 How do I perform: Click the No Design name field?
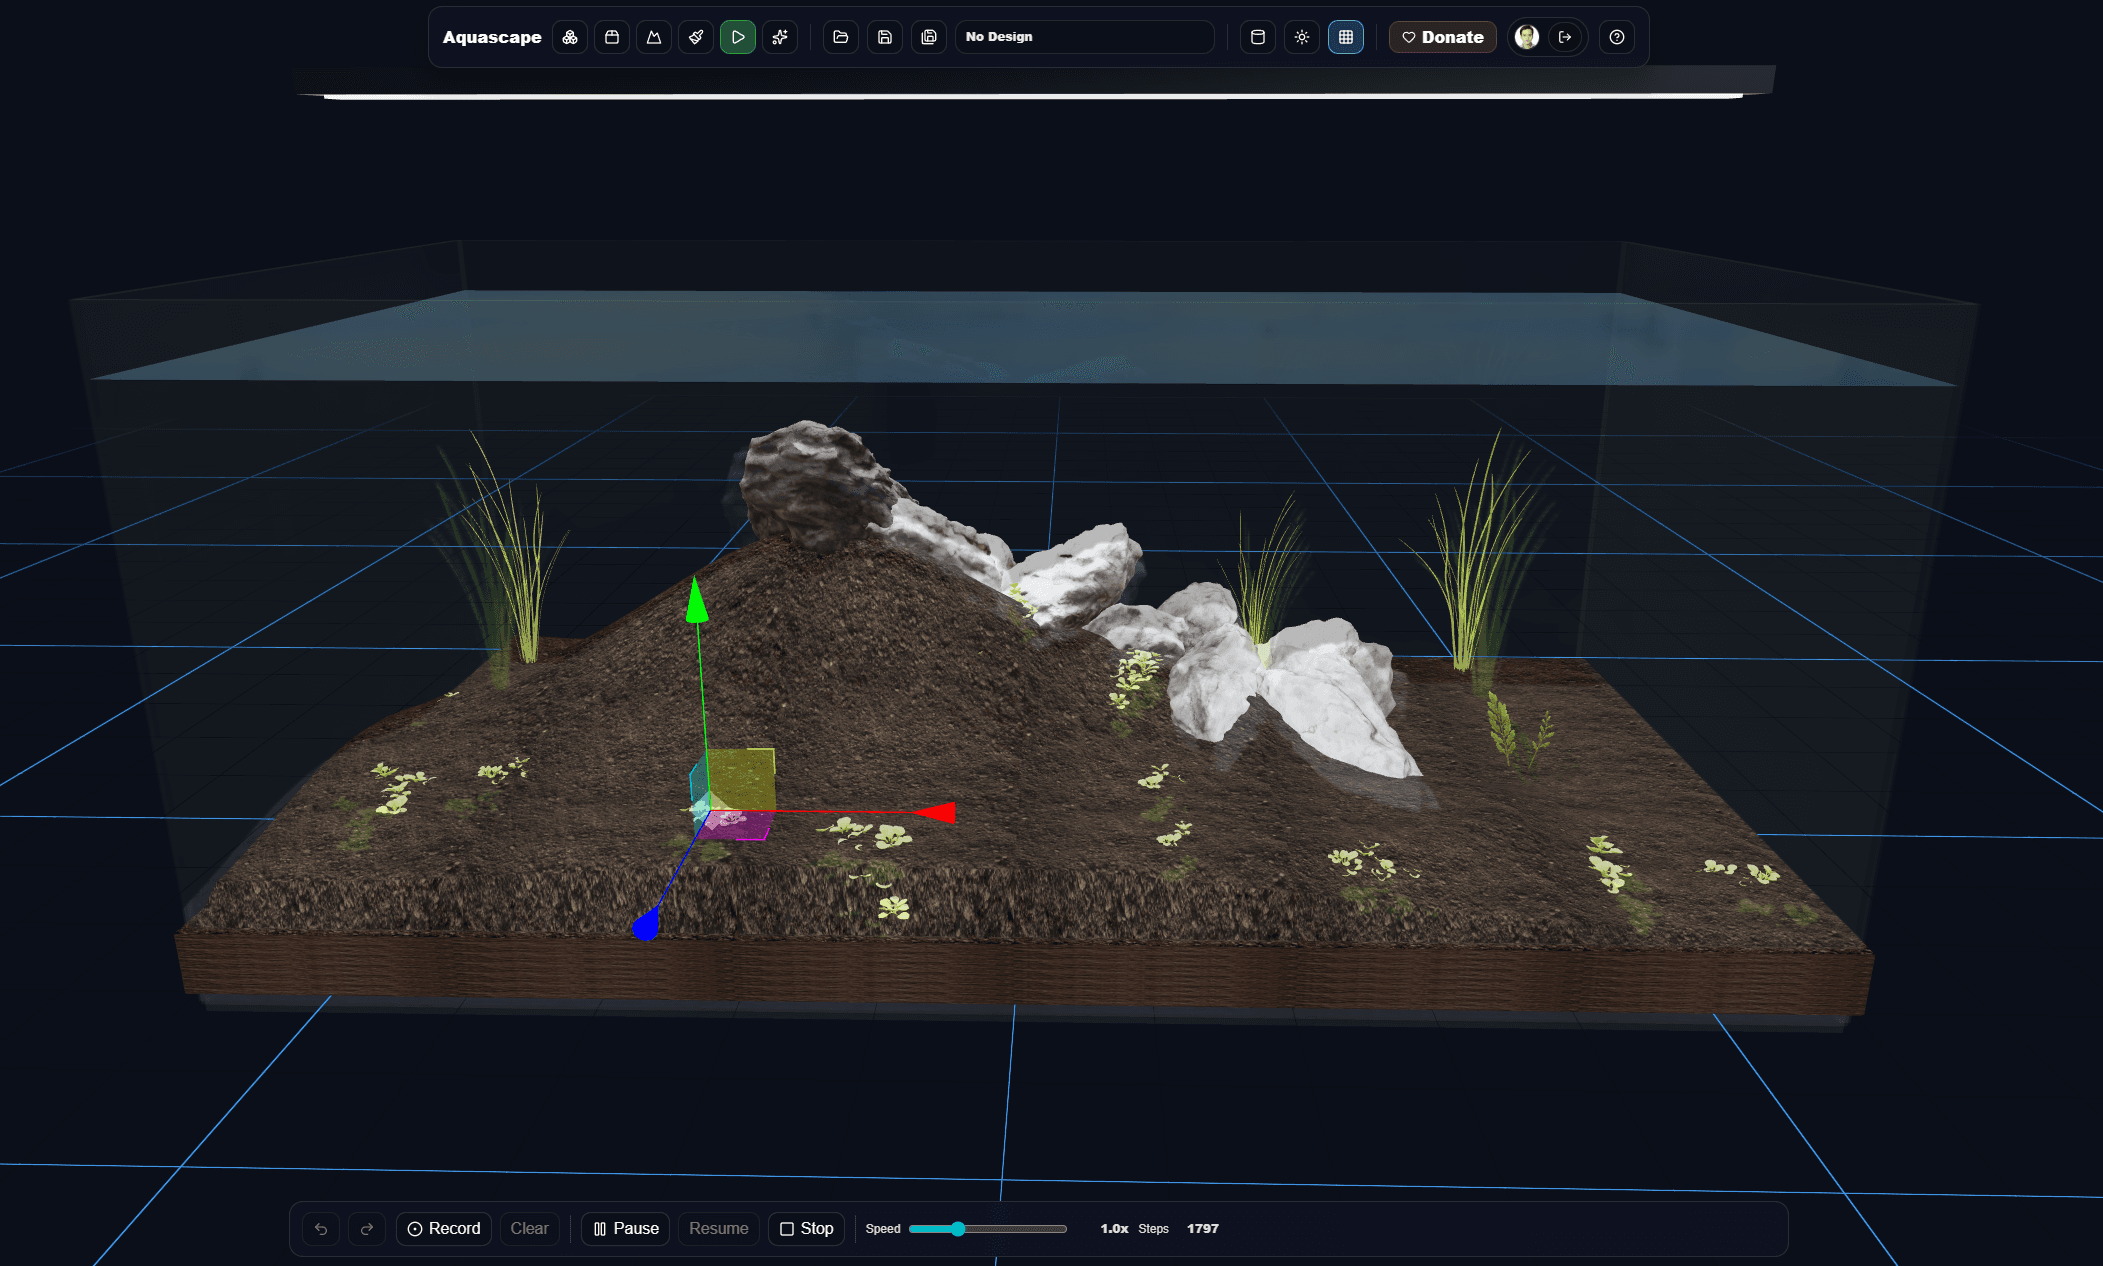(1084, 37)
